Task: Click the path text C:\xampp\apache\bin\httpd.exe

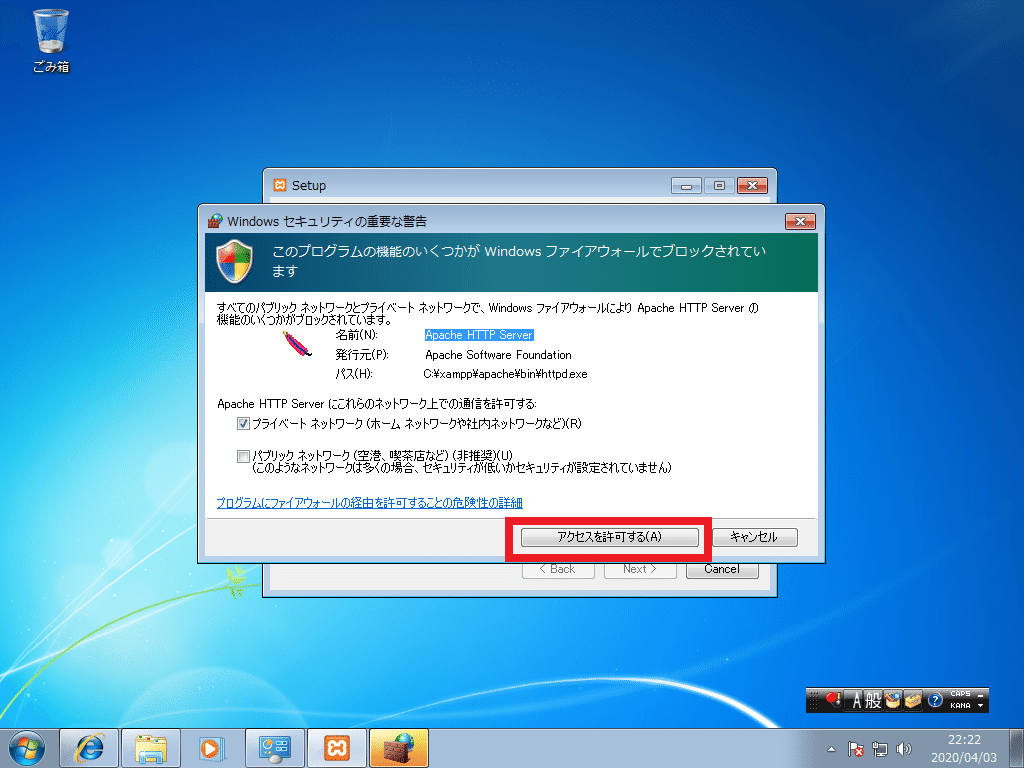Action: (x=505, y=374)
